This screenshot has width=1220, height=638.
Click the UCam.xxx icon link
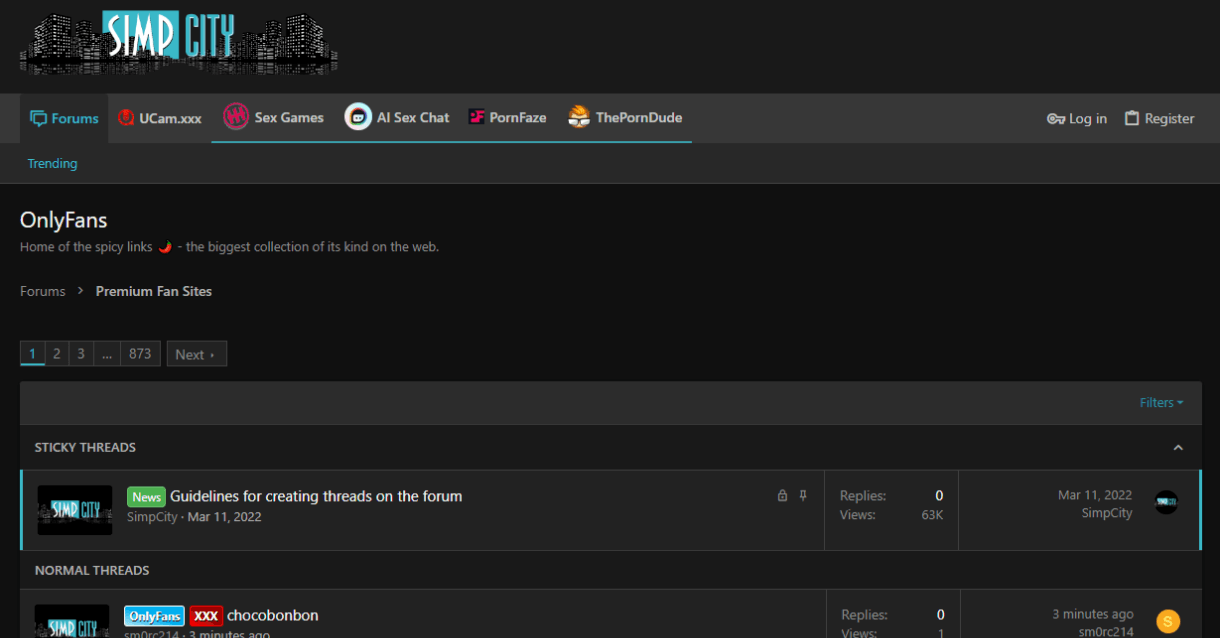click(126, 118)
